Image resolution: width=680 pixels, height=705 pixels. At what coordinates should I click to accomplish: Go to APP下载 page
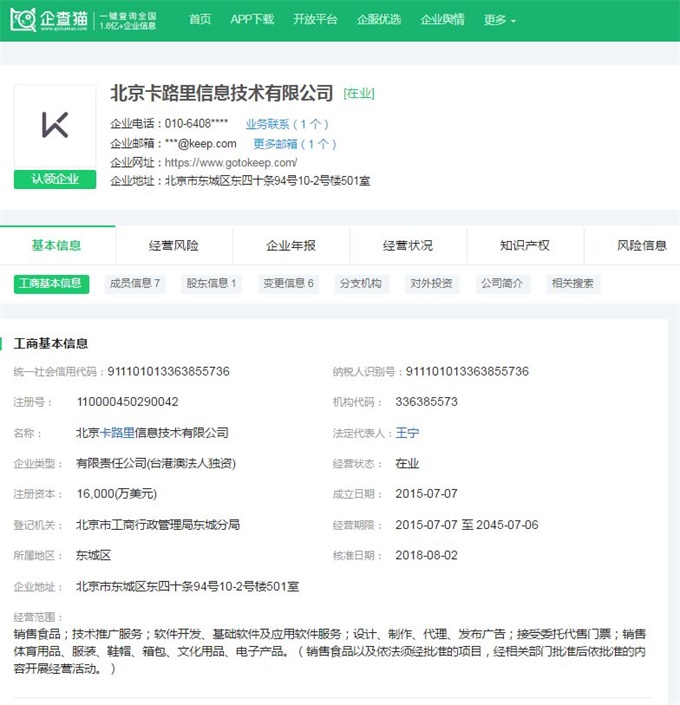click(x=252, y=20)
